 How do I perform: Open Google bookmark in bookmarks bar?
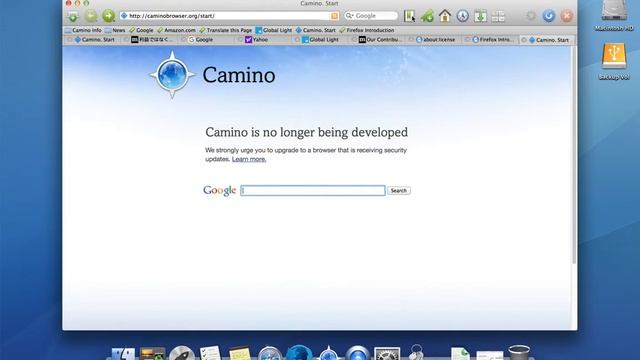141,30
